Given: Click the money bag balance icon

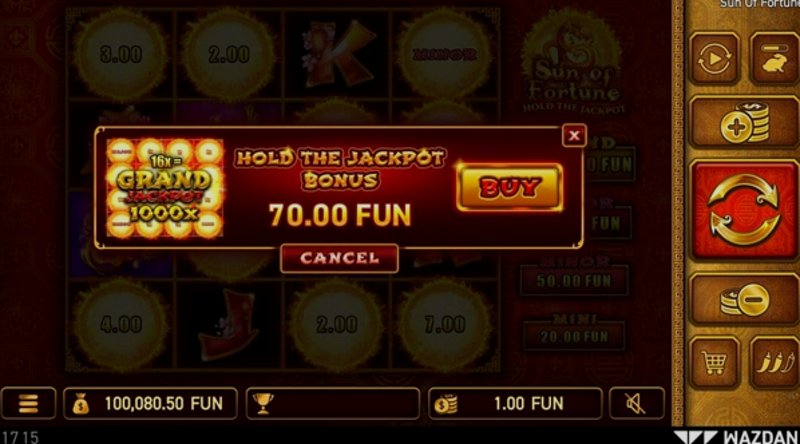Looking at the screenshot, I should [81, 404].
